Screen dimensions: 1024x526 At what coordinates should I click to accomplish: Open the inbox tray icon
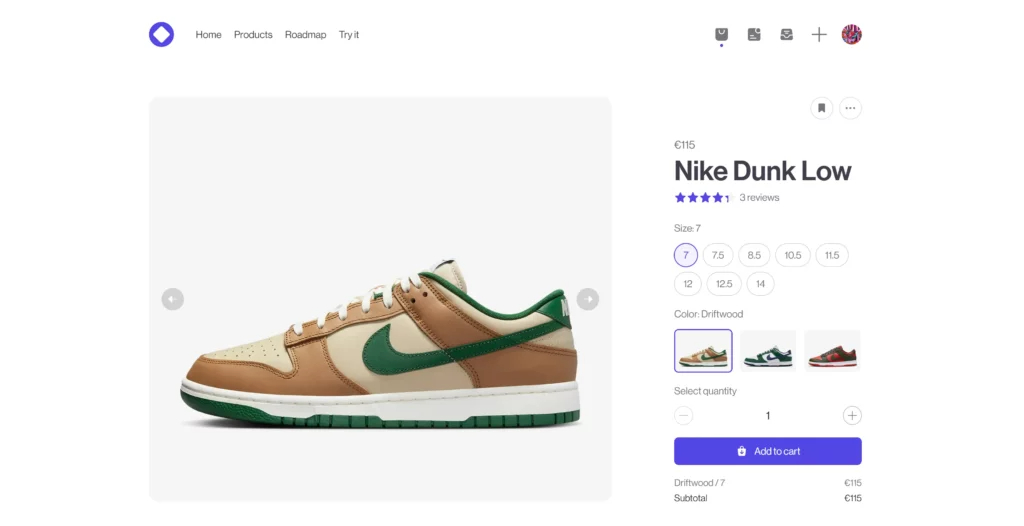(x=786, y=34)
